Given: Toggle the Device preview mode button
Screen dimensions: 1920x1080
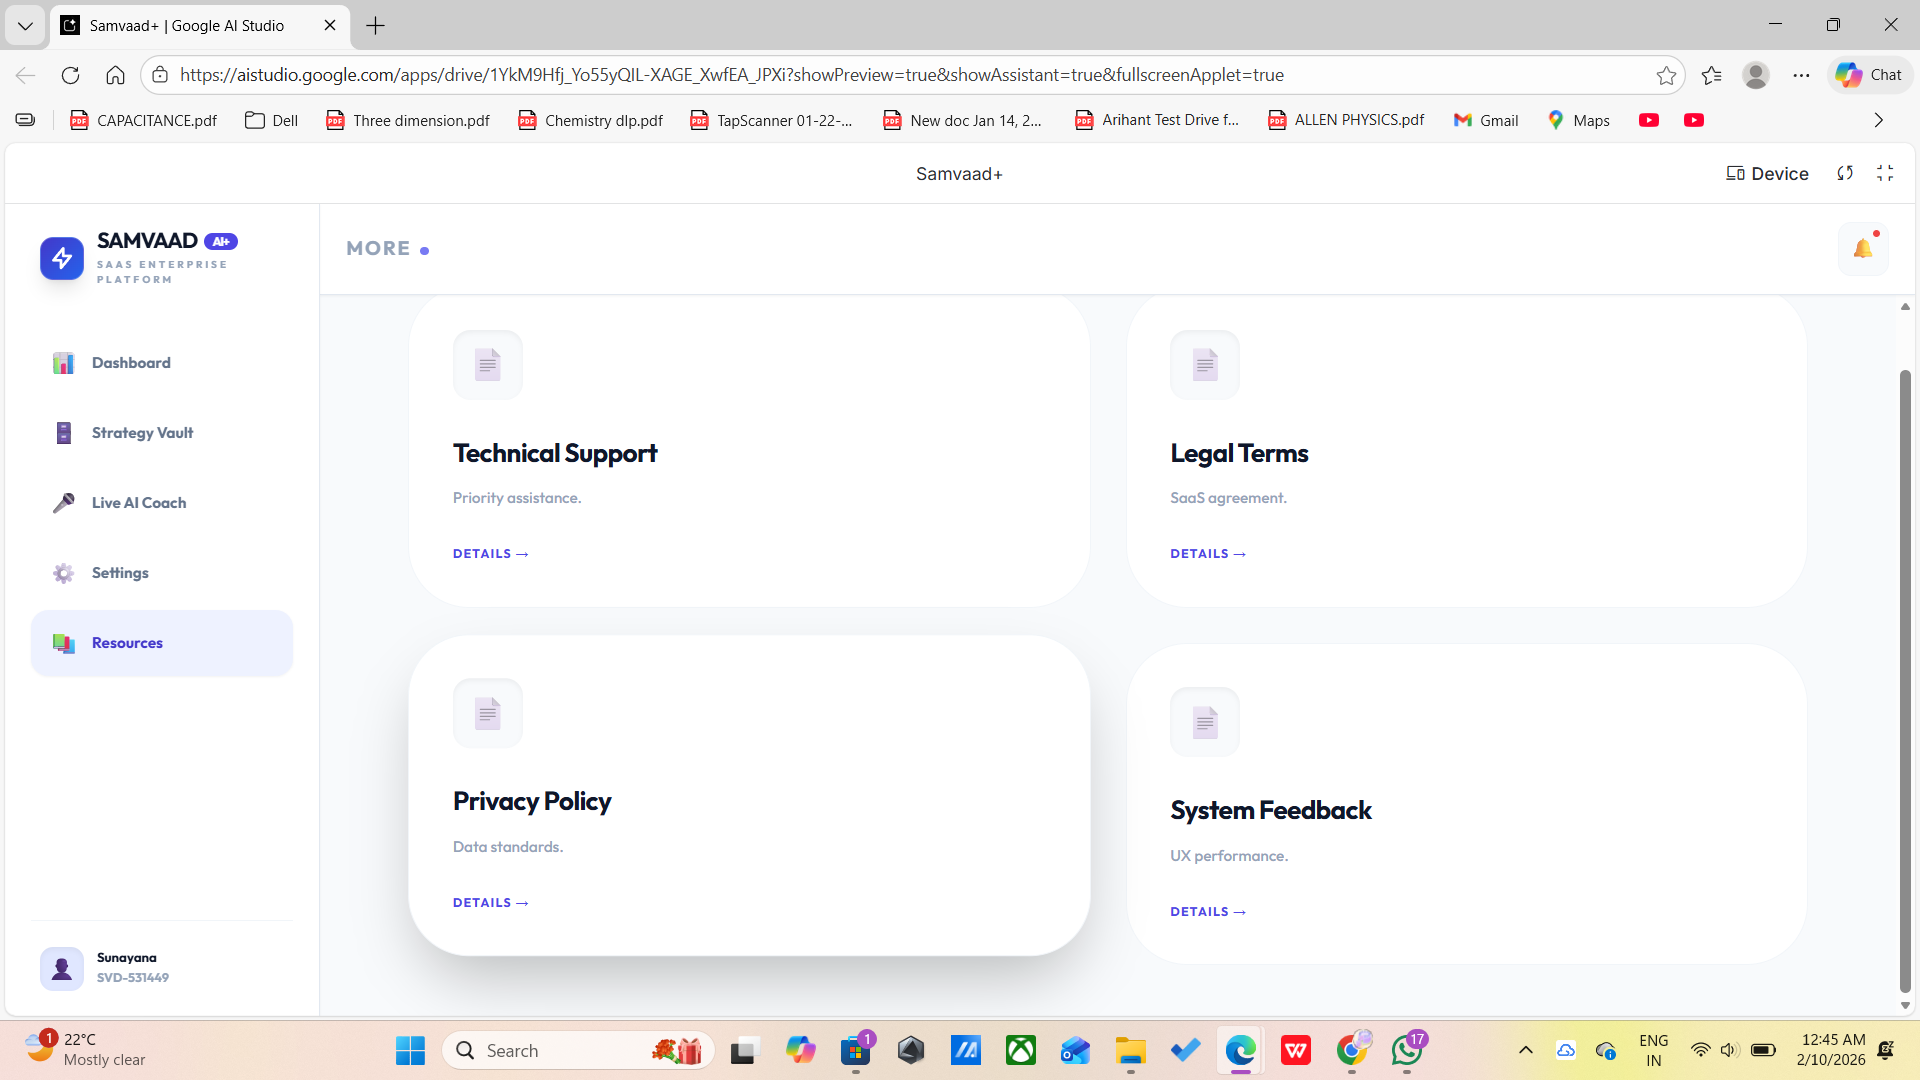Looking at the screenshot, I should 1767,173.
